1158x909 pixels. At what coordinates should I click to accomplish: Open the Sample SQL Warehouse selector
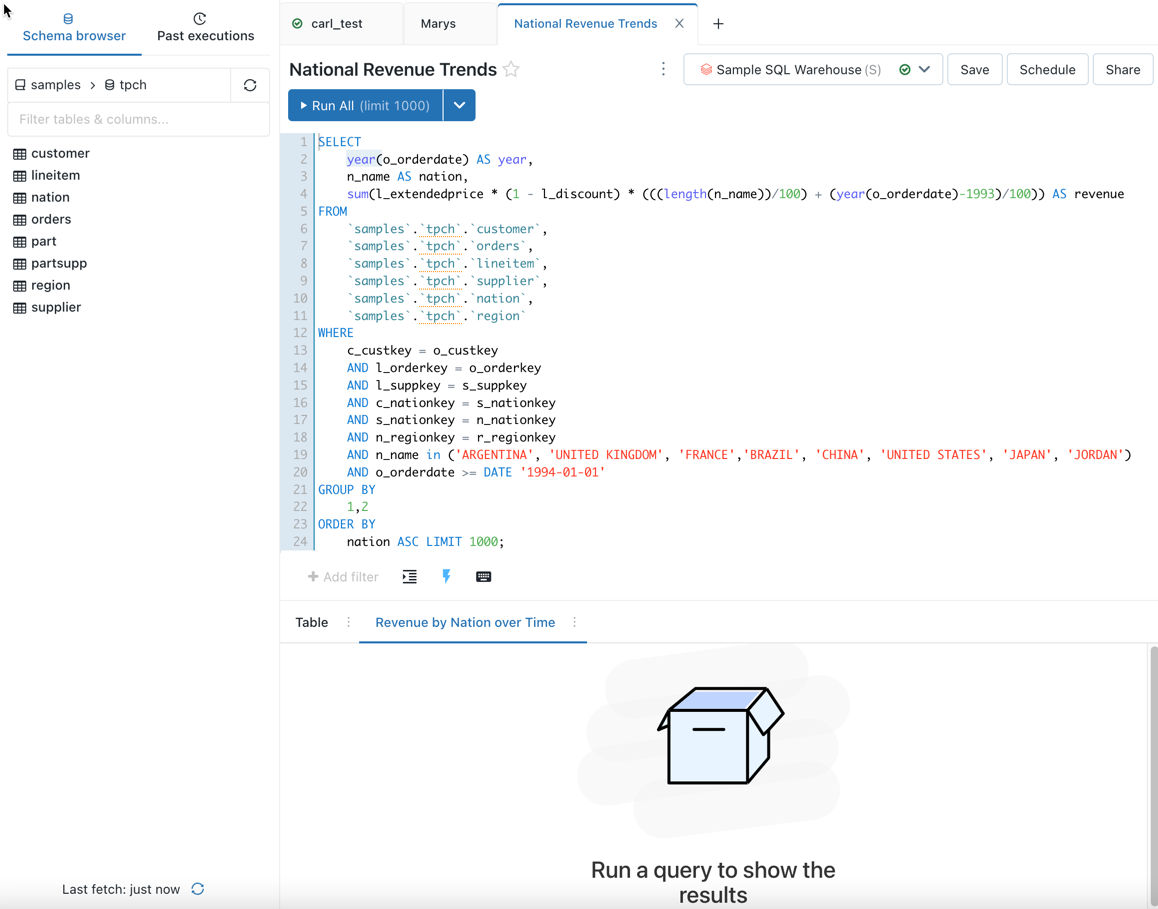point(812,70)
